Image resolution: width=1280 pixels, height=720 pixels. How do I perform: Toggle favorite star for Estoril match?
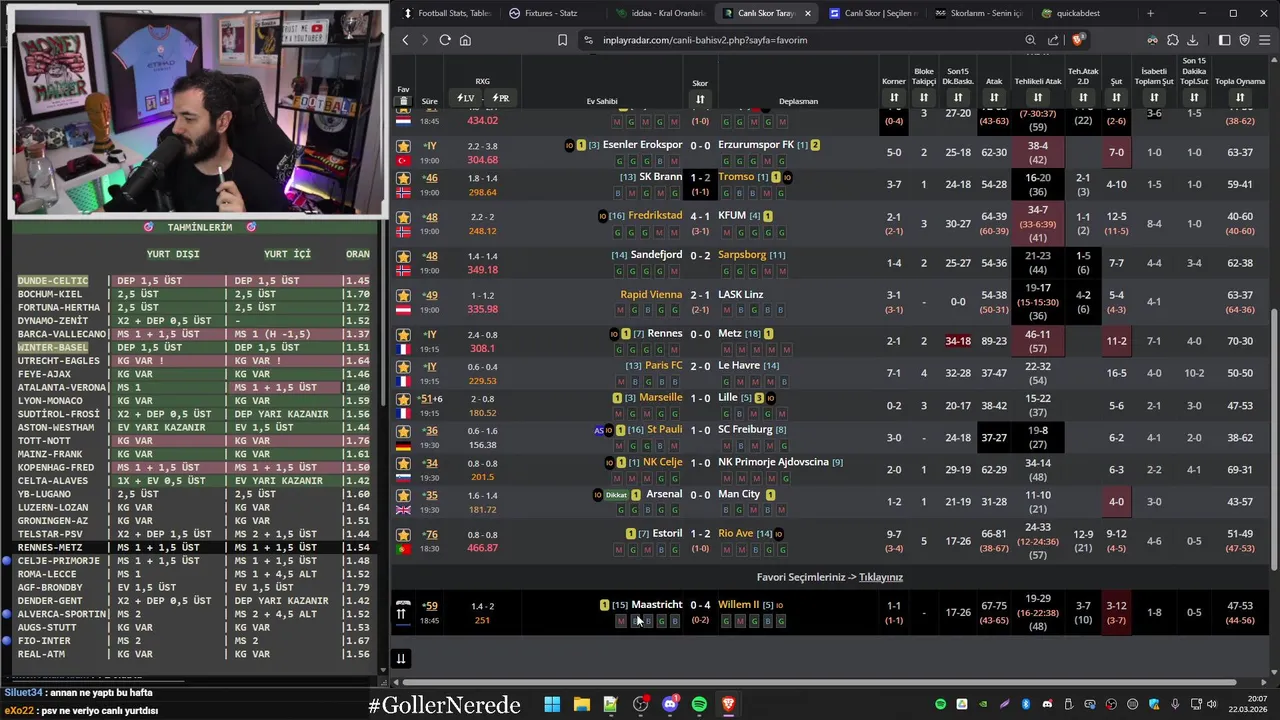(x=403, y=534)
